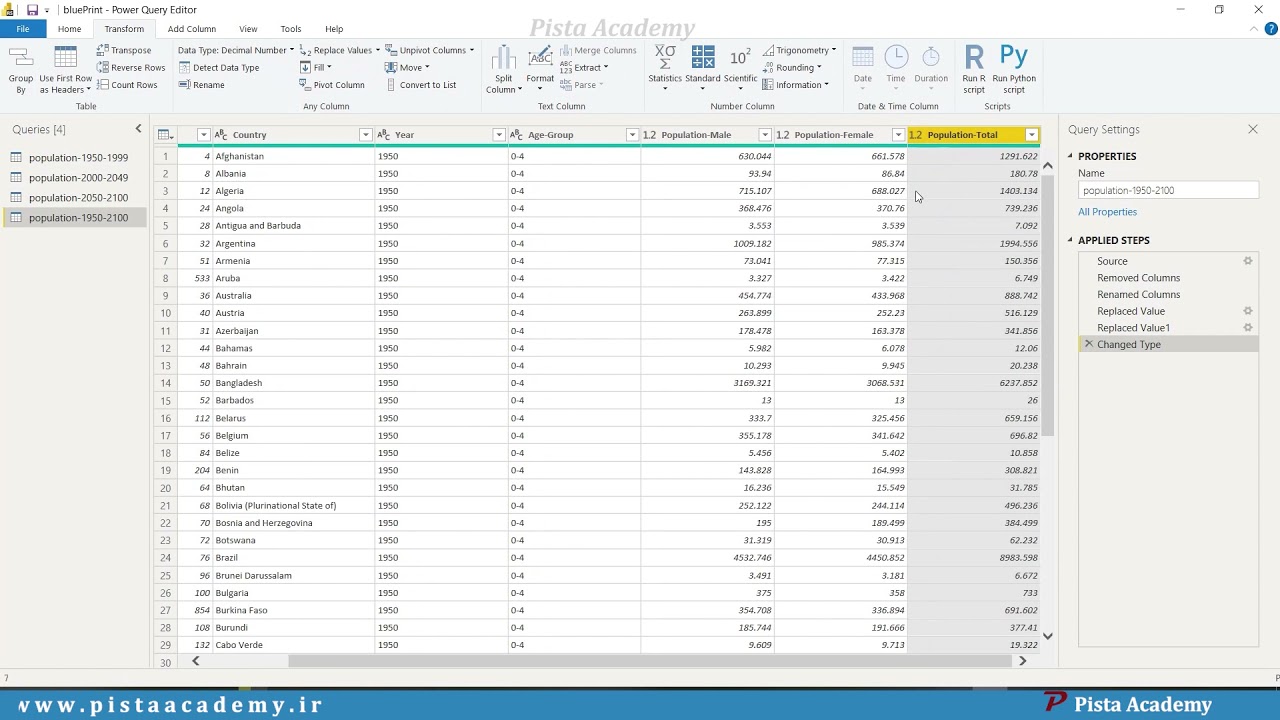
Task: Open the Rounding dropdown
Action: pos(792,67)
